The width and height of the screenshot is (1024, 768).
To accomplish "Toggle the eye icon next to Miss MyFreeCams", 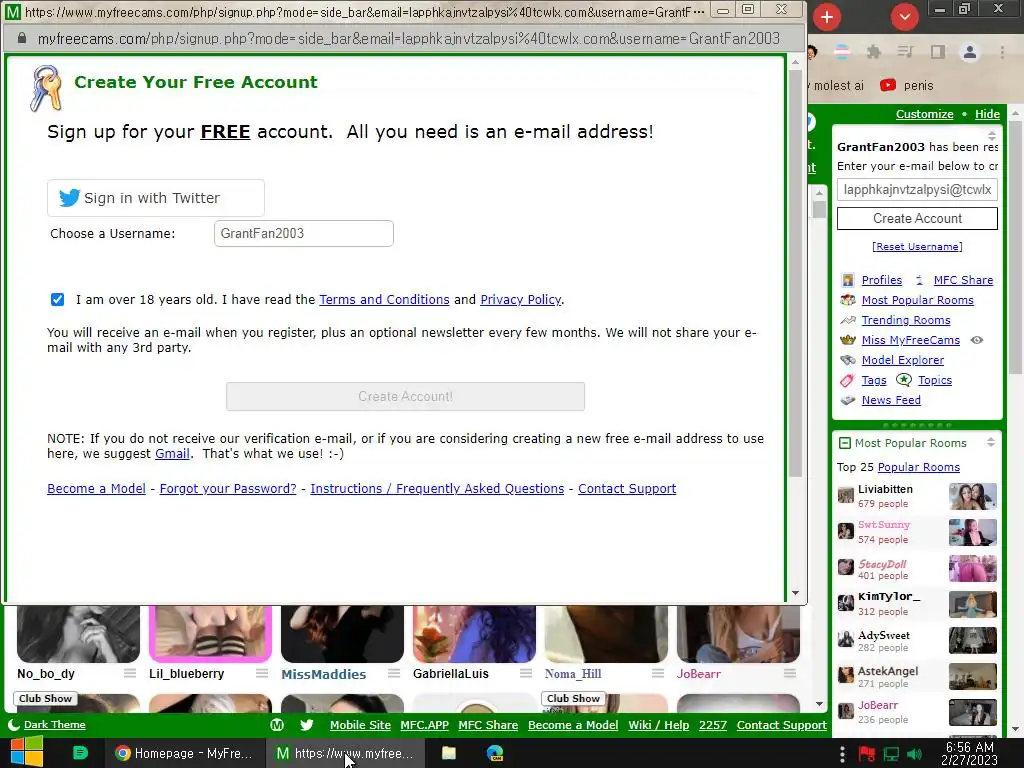I will 977,340.
